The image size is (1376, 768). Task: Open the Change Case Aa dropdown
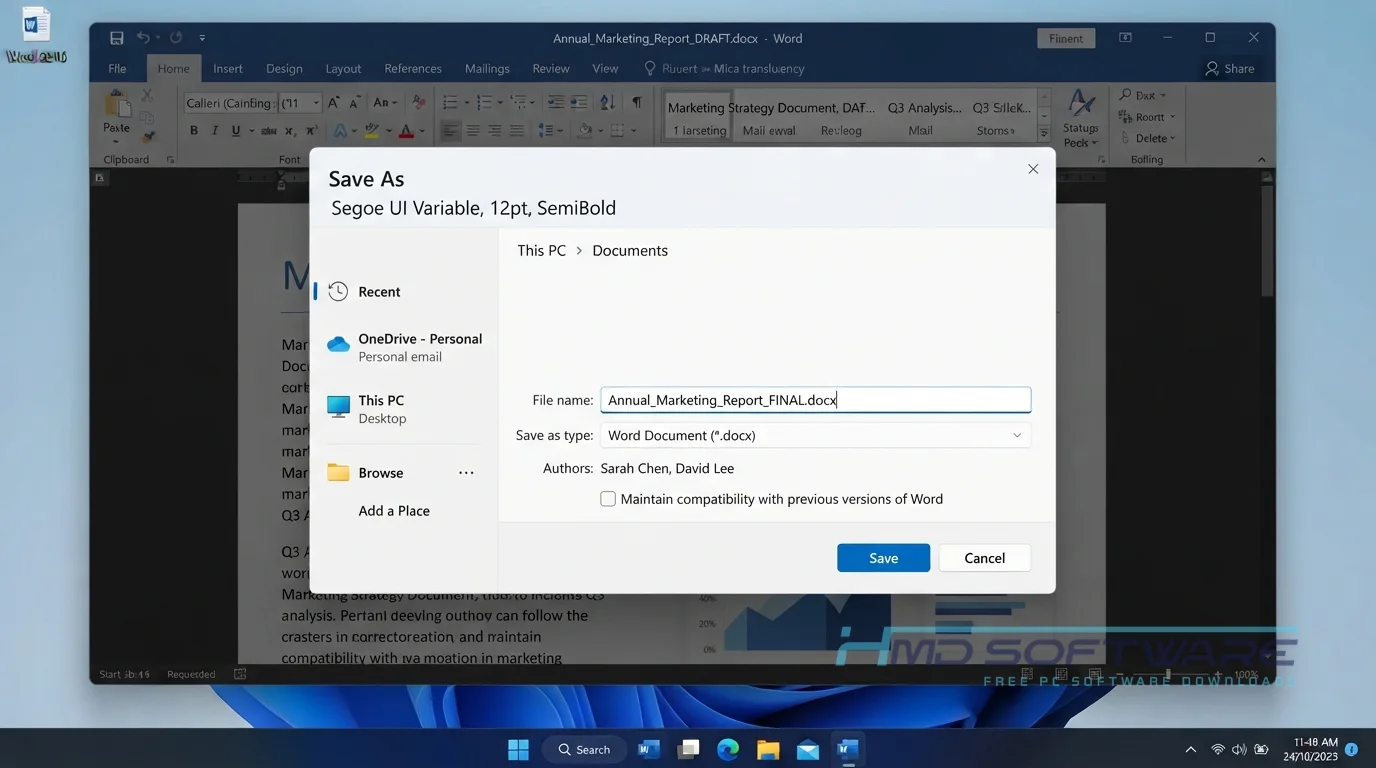click(x=385, y=103)
